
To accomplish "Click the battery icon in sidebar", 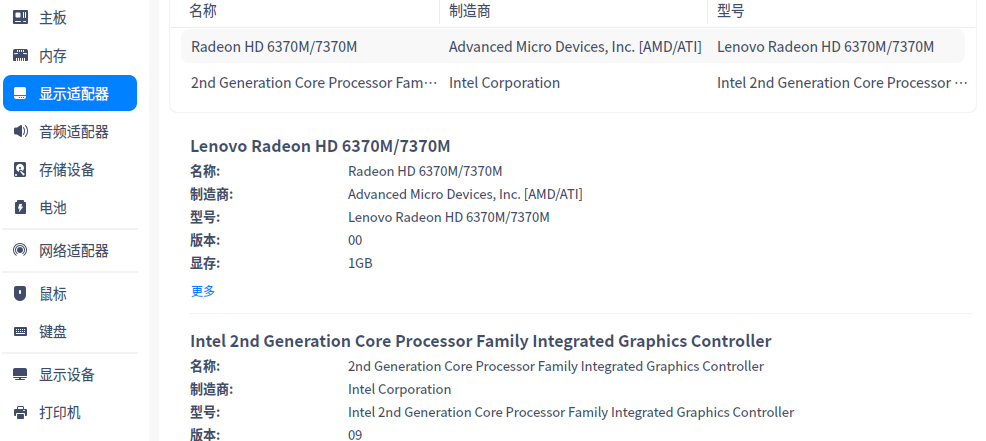I will [20, 208].
